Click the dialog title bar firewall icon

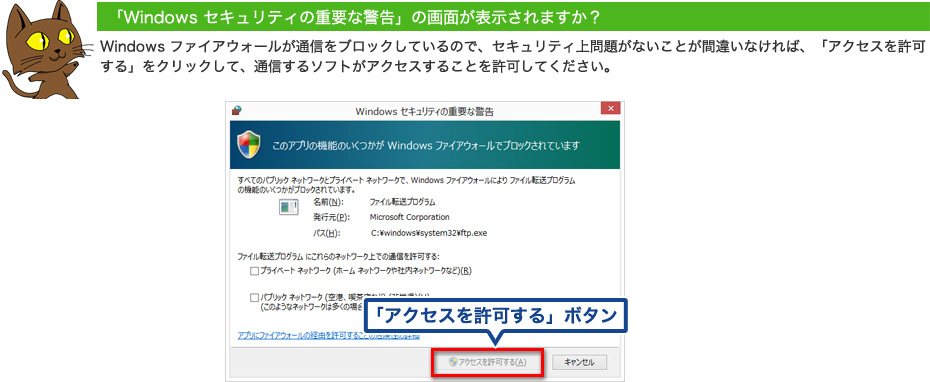238,110
